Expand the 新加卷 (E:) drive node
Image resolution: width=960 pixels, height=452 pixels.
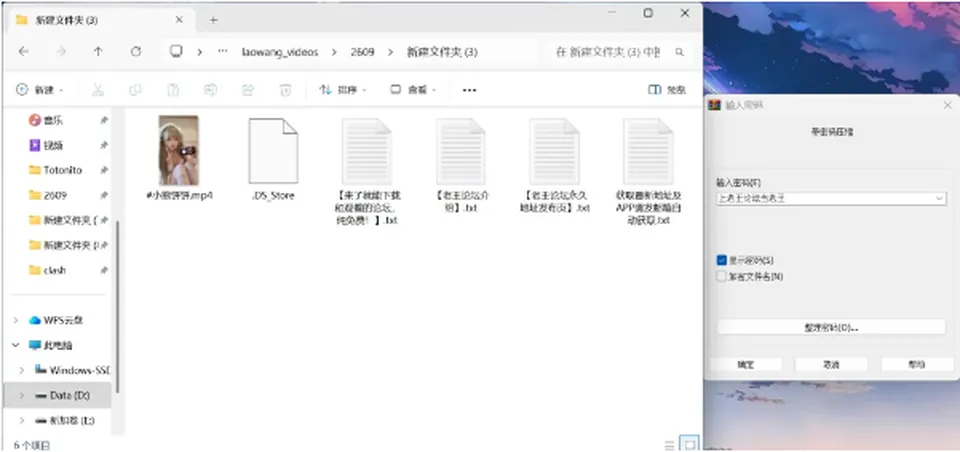(x=22, y=421)
